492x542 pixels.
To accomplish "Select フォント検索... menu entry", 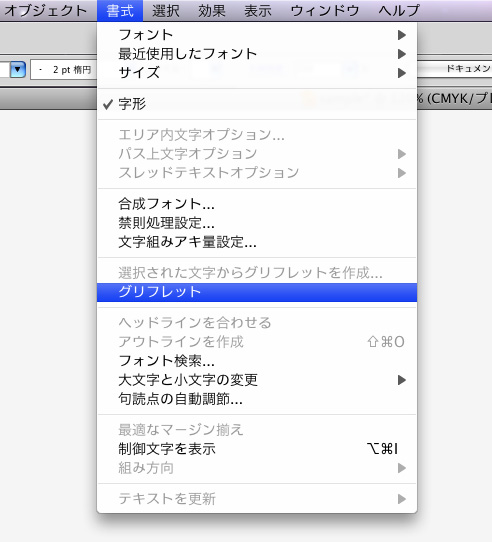I will 257,361.
